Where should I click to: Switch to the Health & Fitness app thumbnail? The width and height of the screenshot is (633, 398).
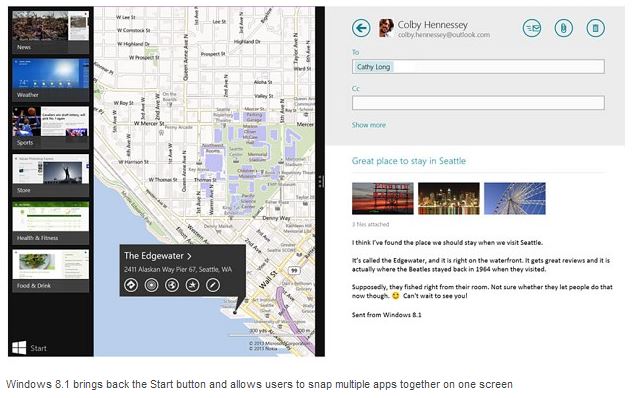pyautogui.click(x=50, y=223)
